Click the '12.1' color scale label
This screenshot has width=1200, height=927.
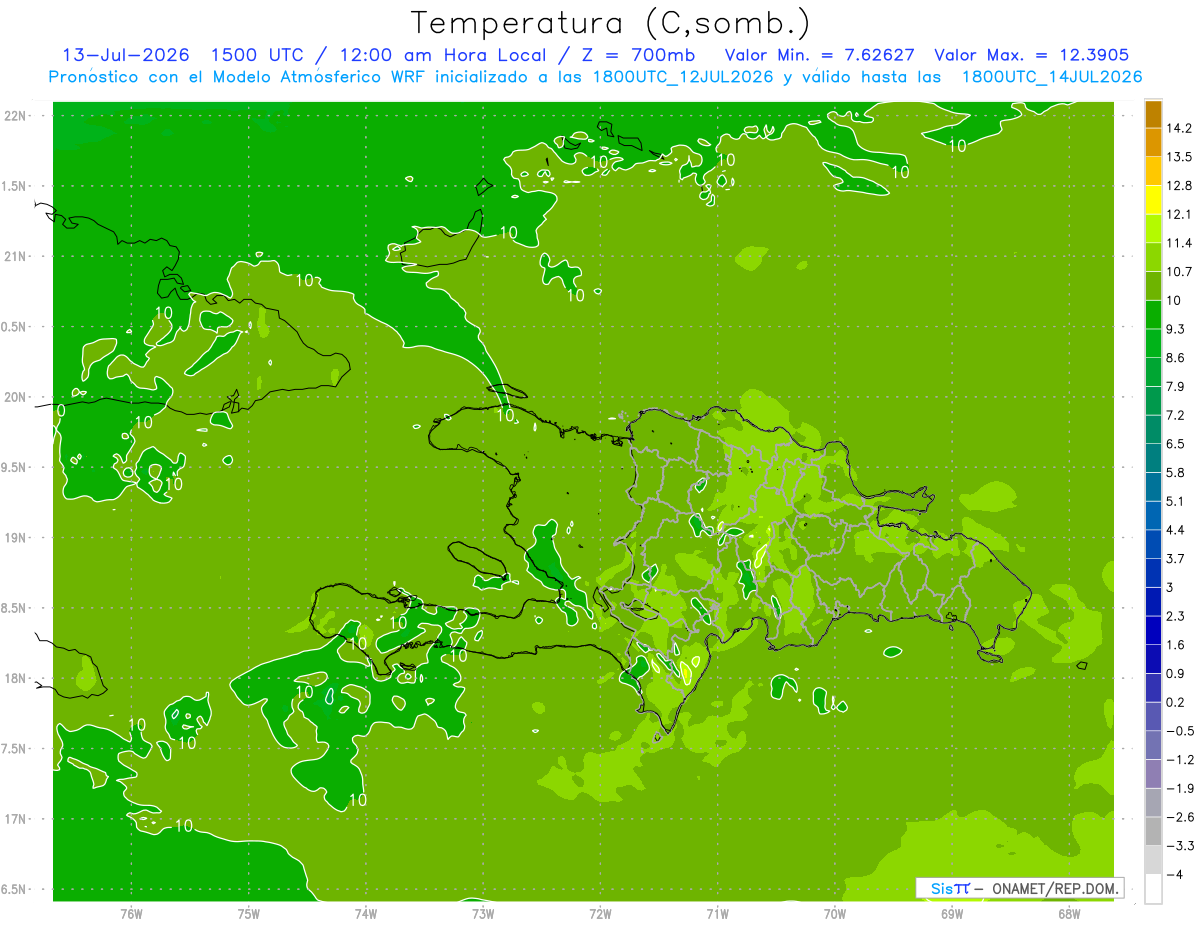click(x=1180, y=214)
